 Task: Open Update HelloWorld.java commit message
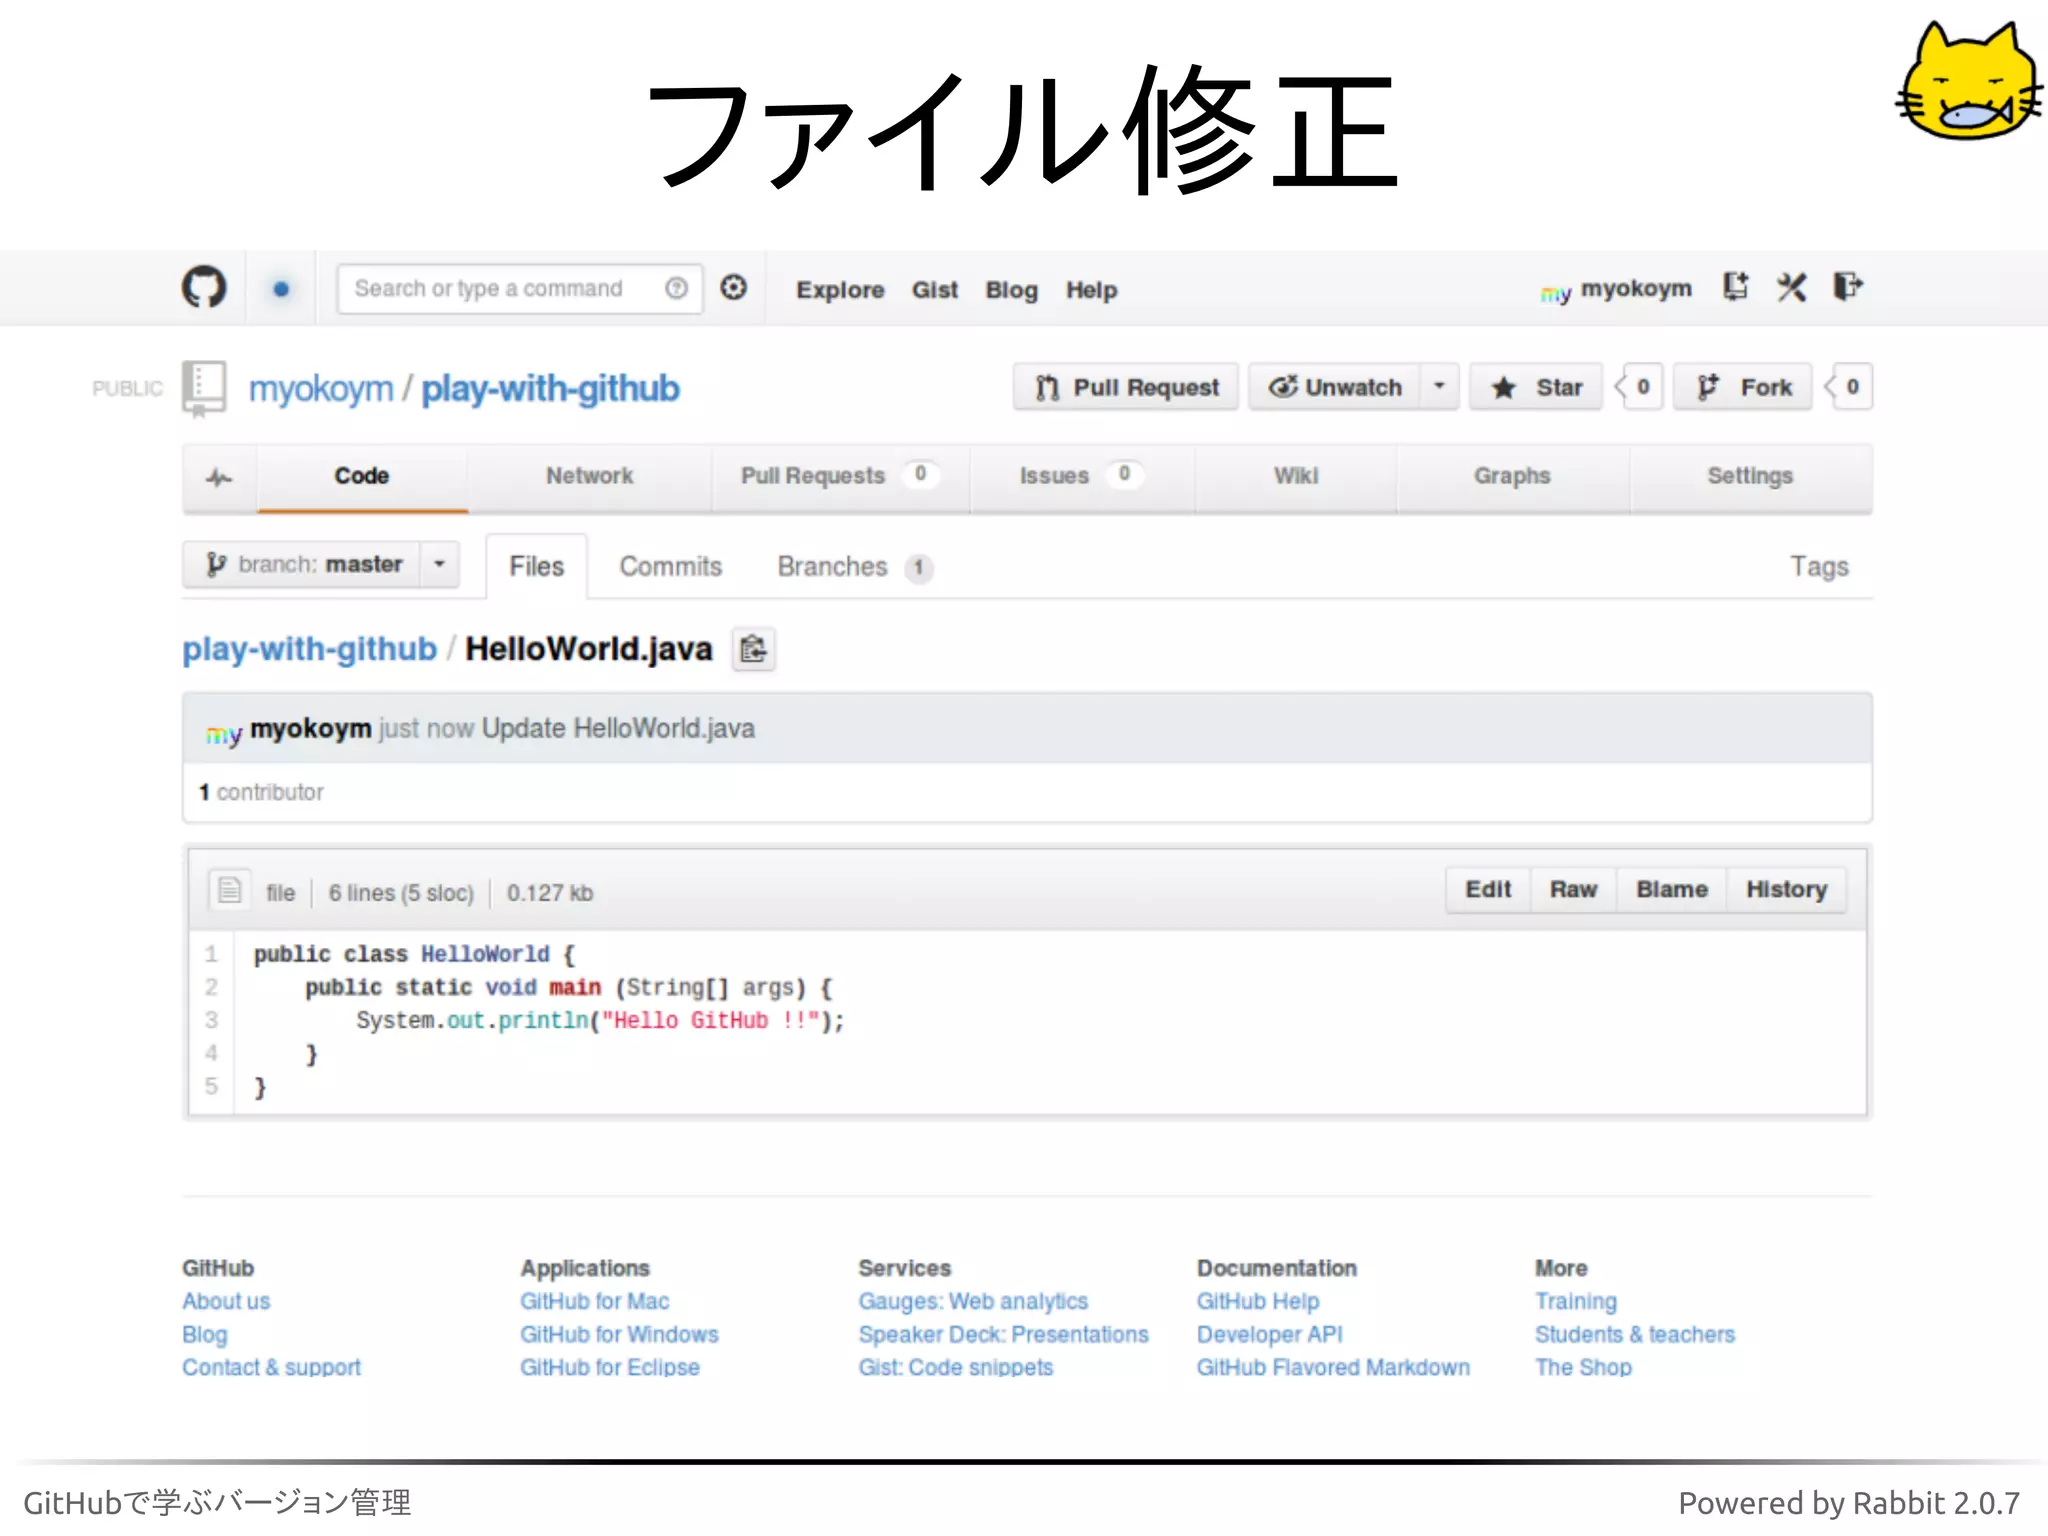(x=618, y=728)
